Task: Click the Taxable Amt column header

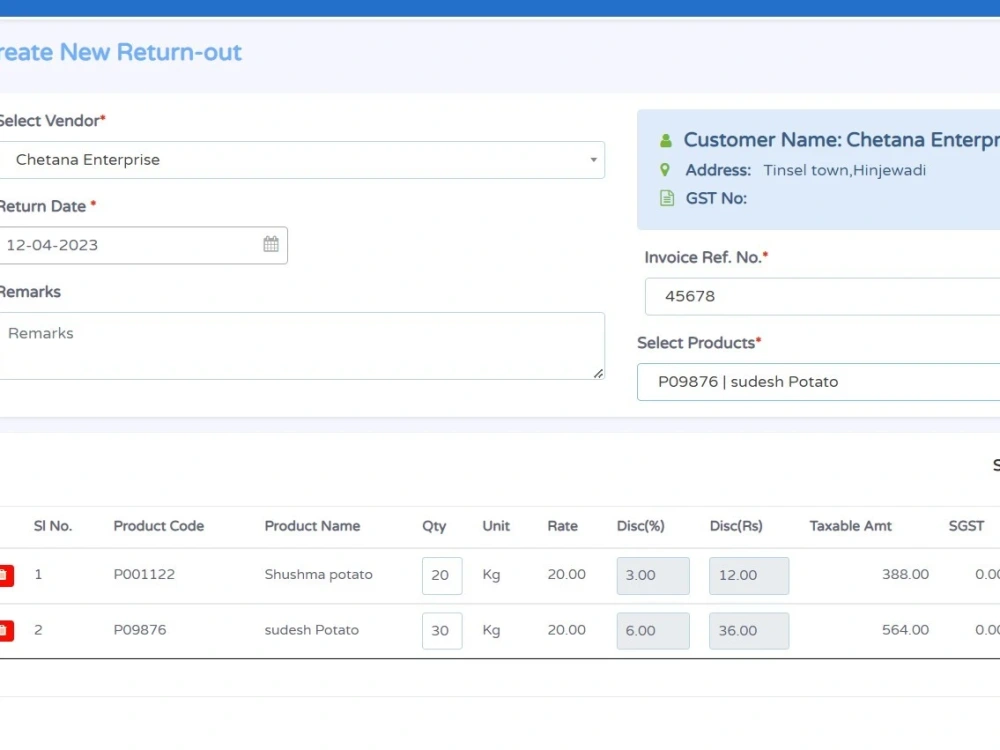Action: click(x=851, y=526)
